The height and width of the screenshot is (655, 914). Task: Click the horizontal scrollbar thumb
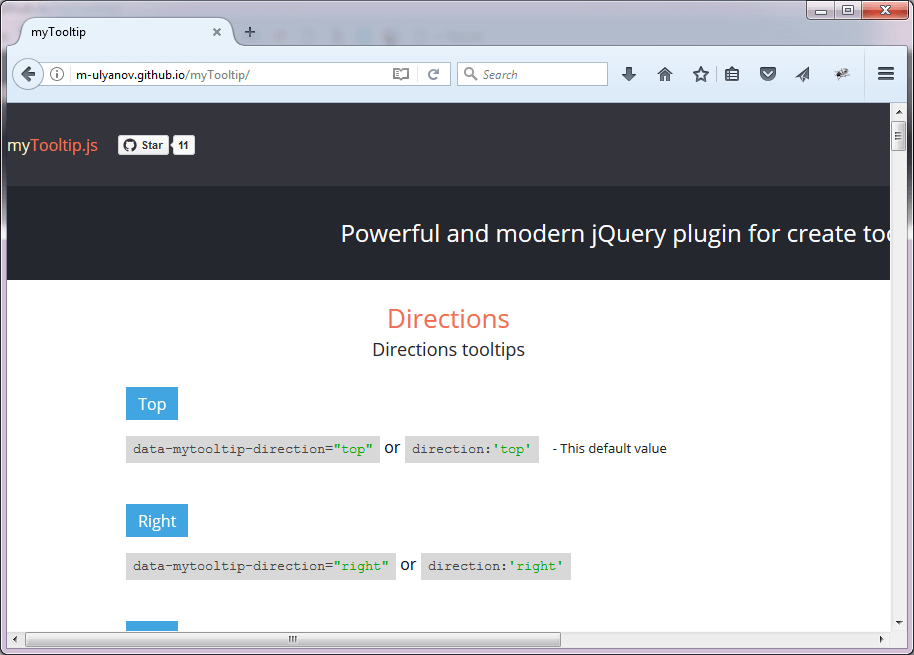point(293,639)
